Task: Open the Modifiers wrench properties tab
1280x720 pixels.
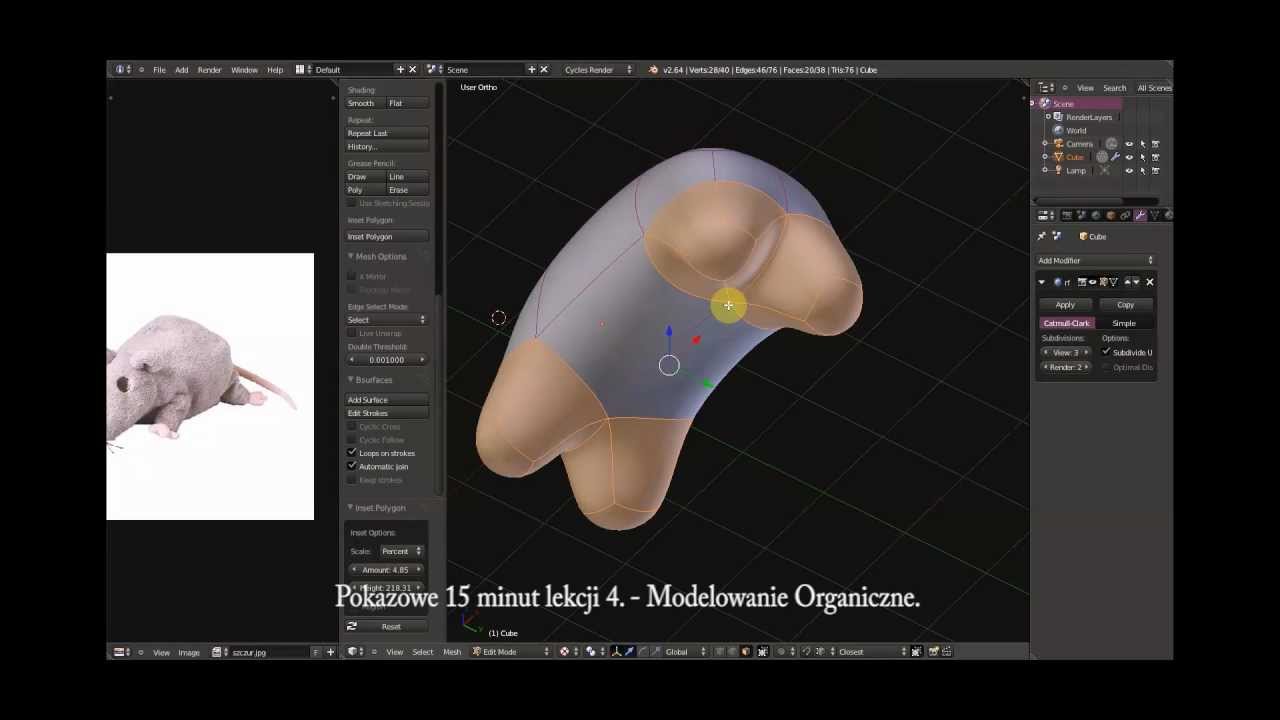Action: tap(1139, 215)
